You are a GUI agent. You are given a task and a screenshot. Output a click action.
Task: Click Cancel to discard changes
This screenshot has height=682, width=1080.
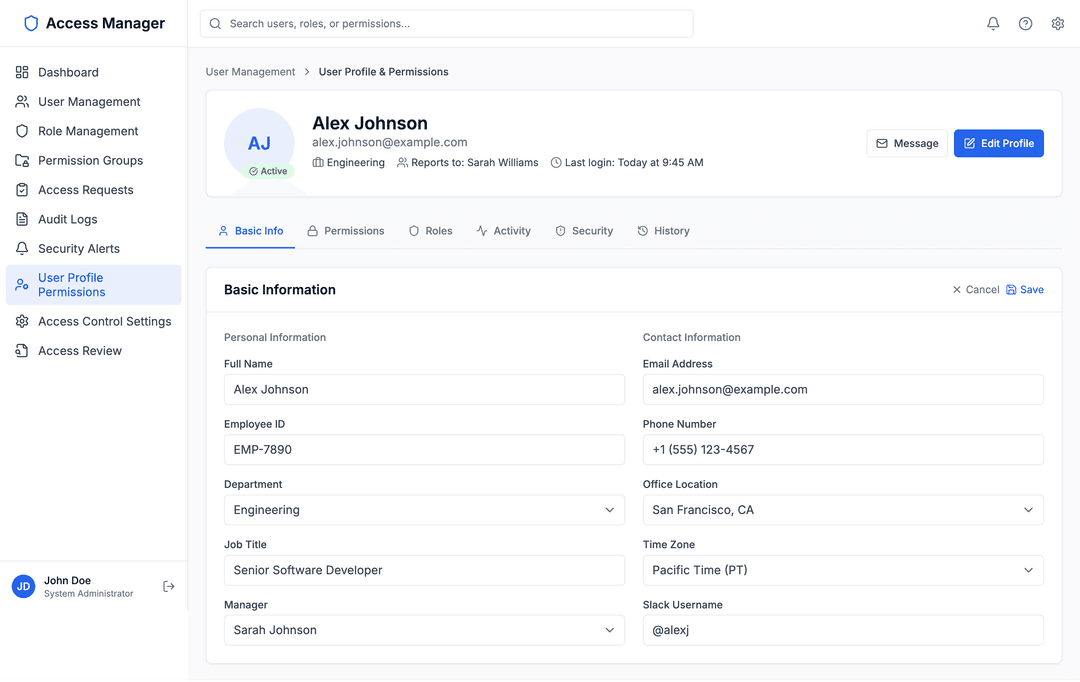click(975, 289)
